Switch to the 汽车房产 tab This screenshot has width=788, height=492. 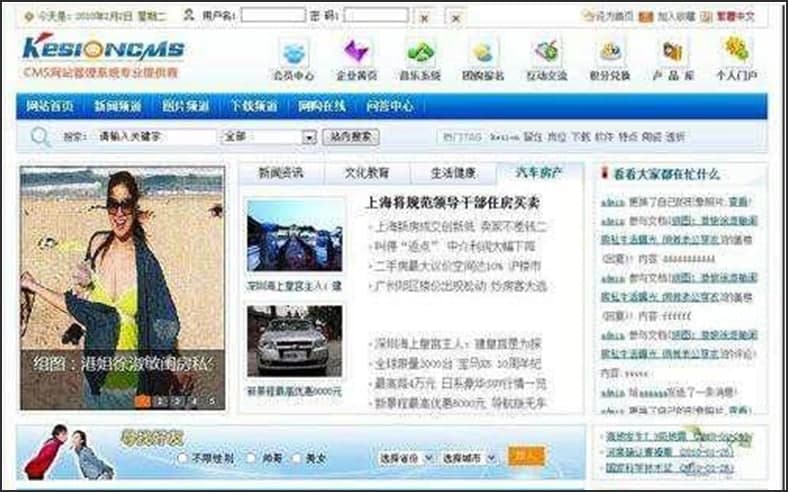pyautogui.click(x=539, y=173)
